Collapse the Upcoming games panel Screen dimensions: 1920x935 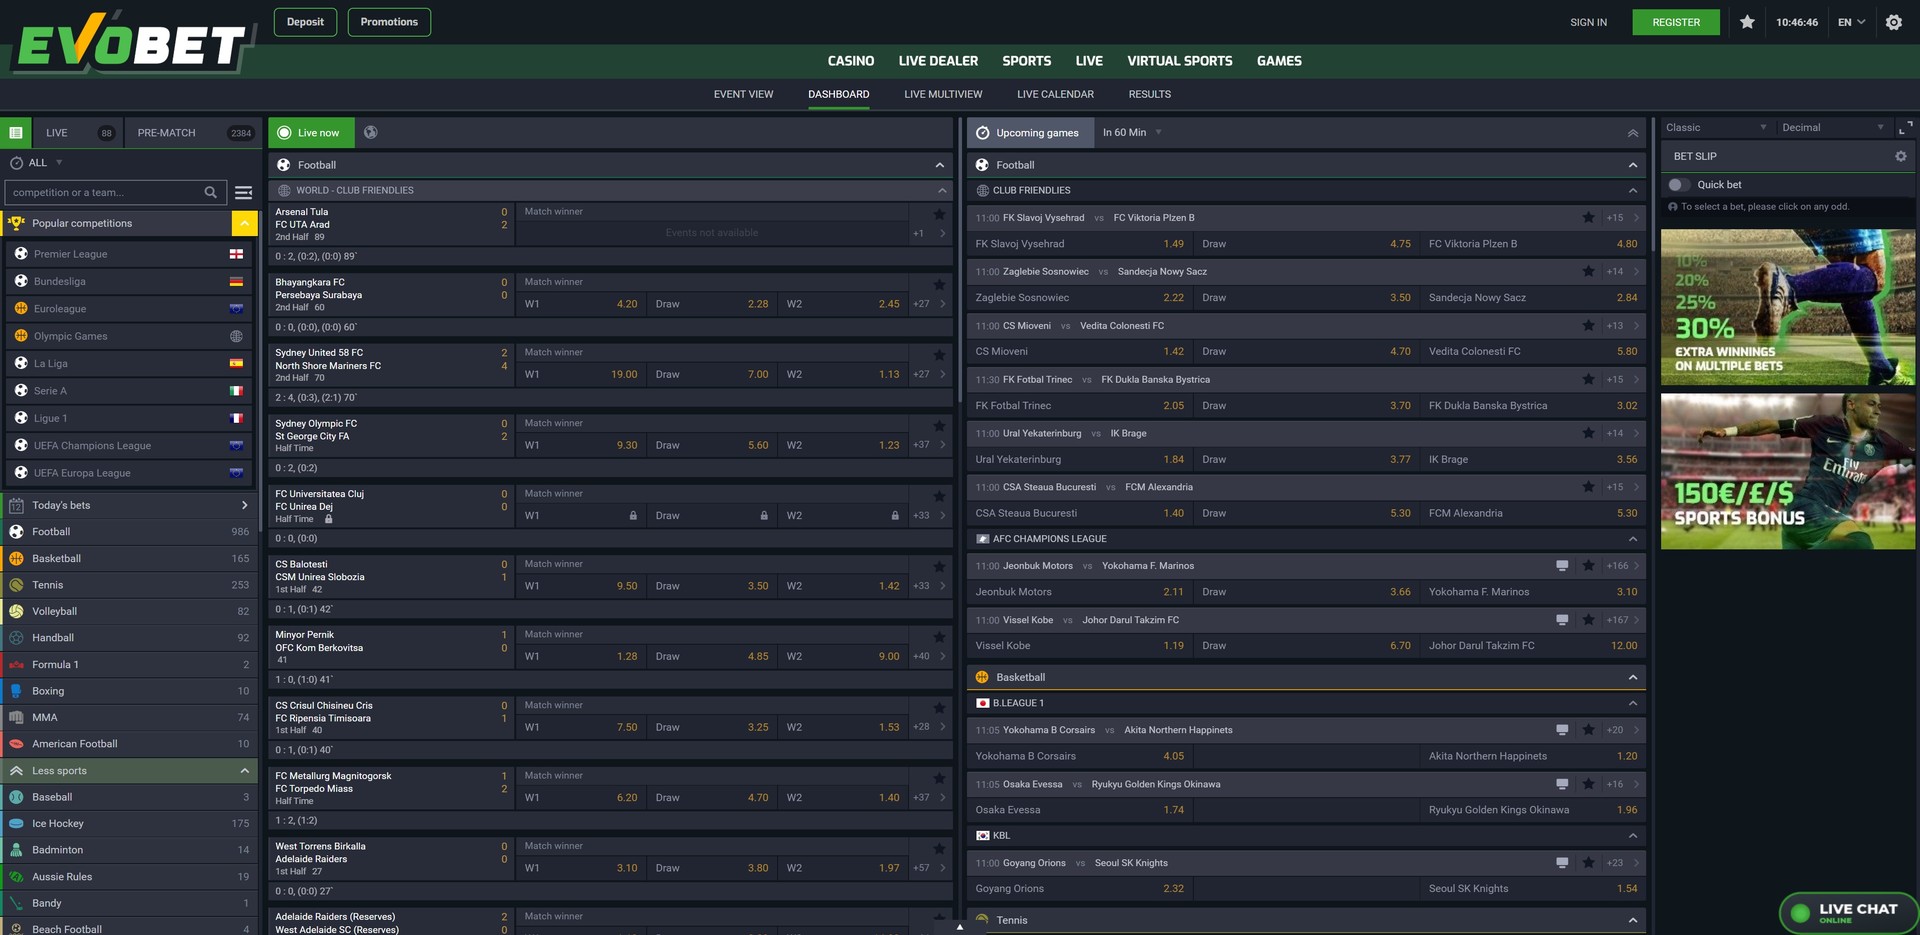pos(1632,133)
